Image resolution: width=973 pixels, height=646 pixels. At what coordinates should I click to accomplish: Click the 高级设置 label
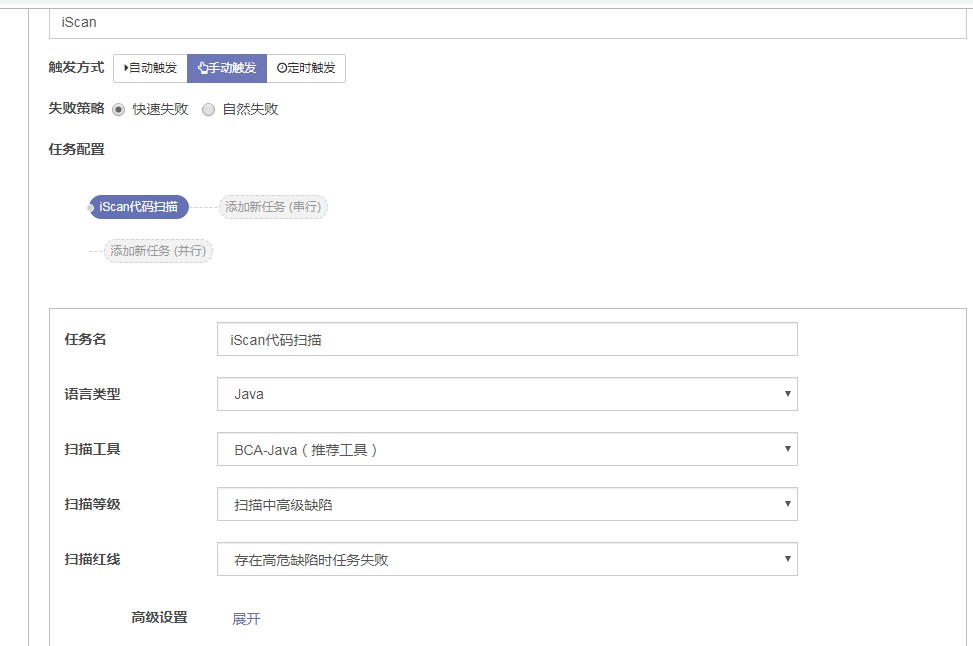[x=159, y=617]
